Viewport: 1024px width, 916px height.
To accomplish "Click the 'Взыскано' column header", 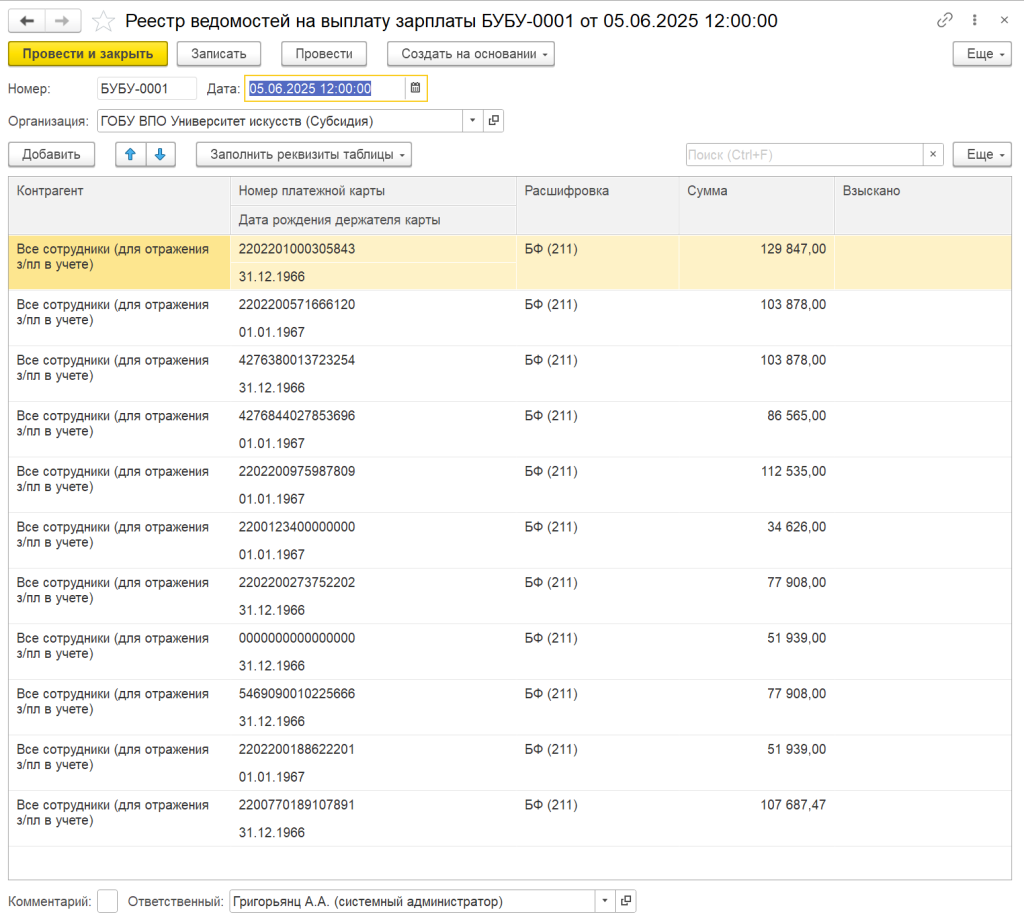I will pyautogui.click(x=923, y=205).
